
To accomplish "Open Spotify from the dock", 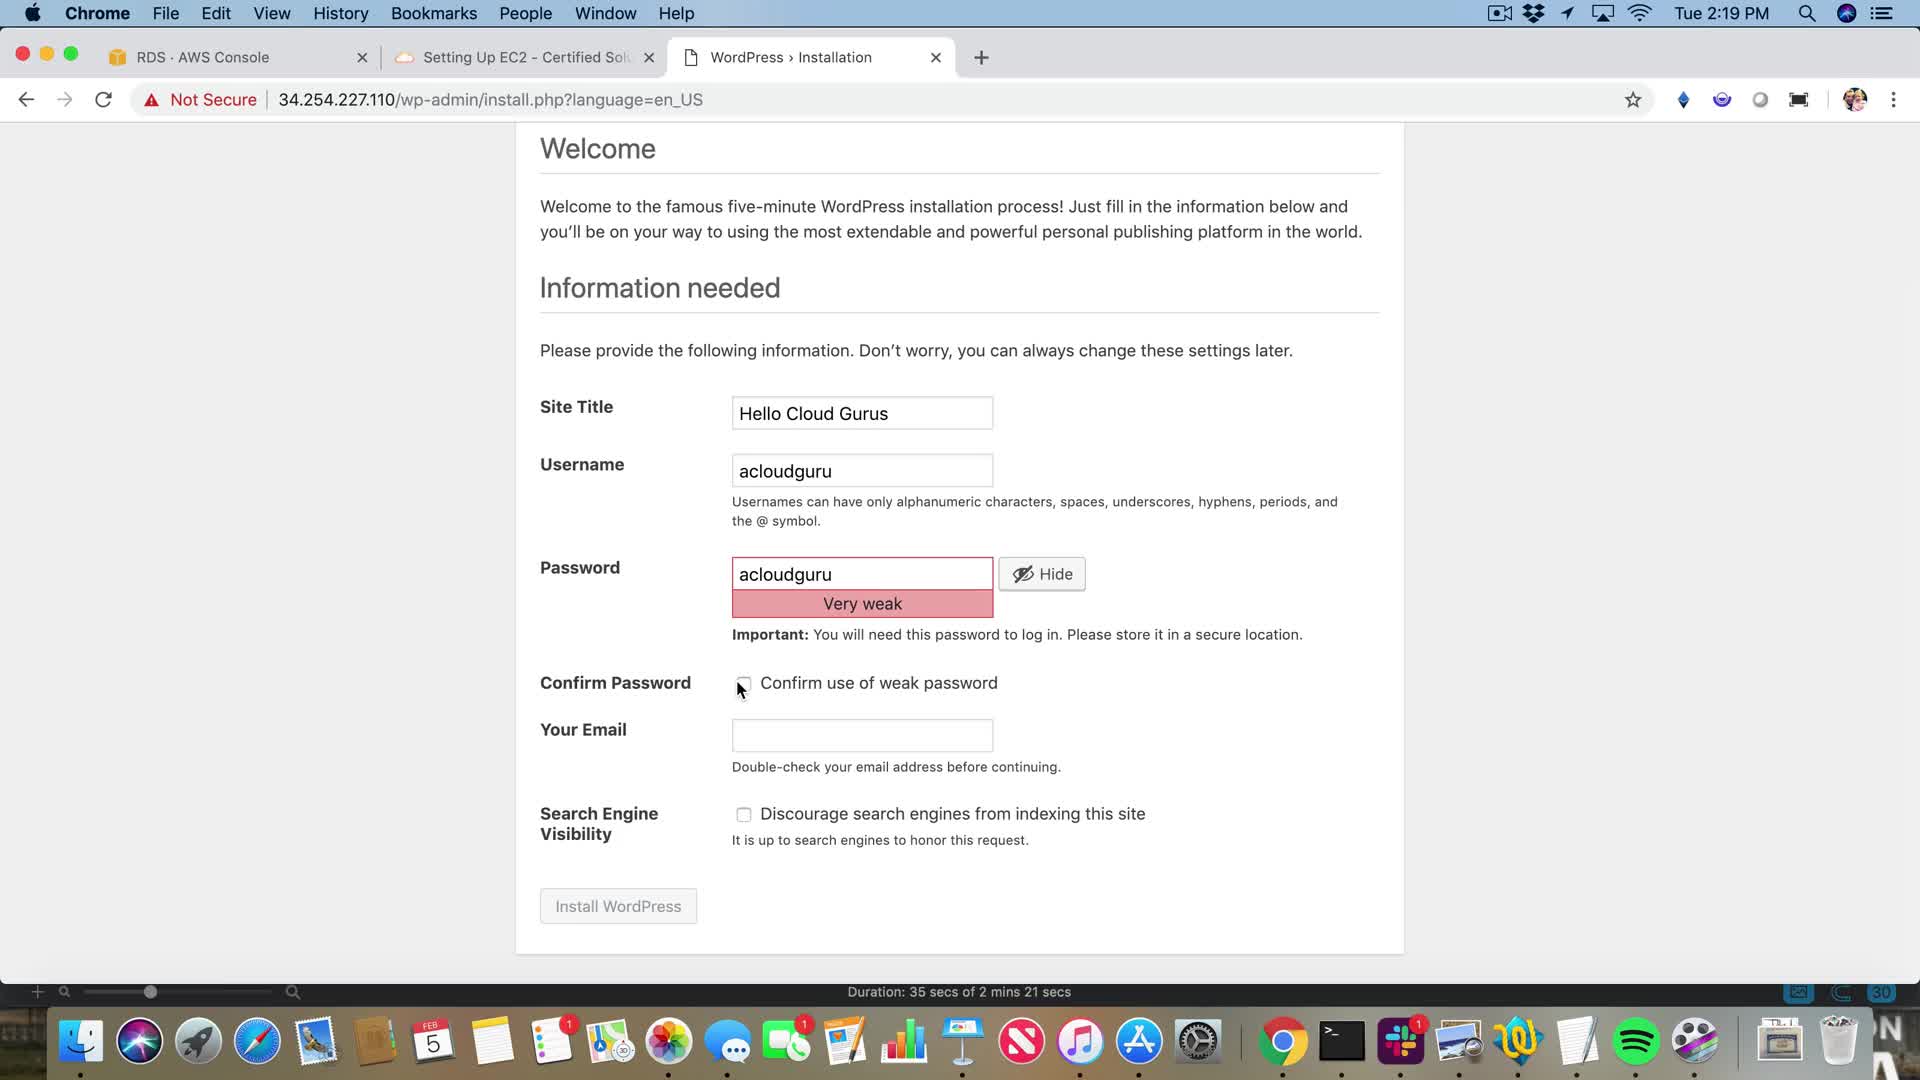I will tap(1636, 1042).
